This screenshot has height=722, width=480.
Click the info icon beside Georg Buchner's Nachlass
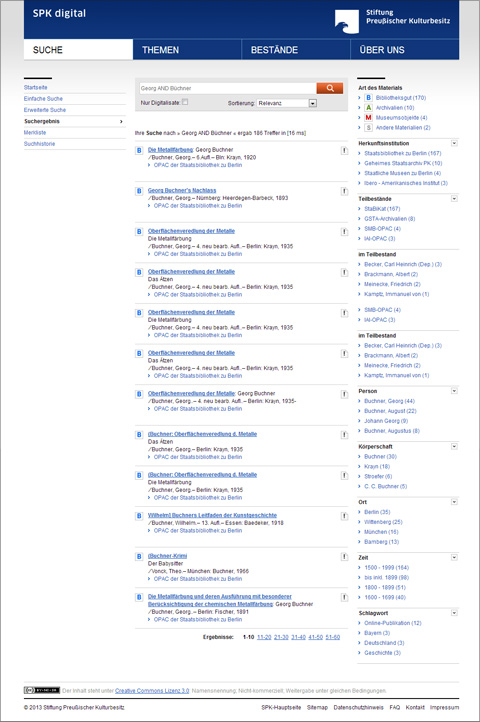pos(344,191)
